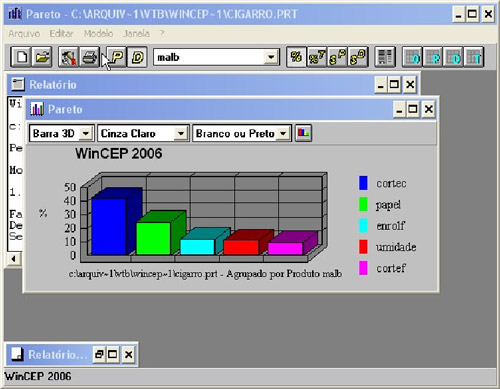
Task: Click the blue cortec legend swatch
Action: pos(363,183)
